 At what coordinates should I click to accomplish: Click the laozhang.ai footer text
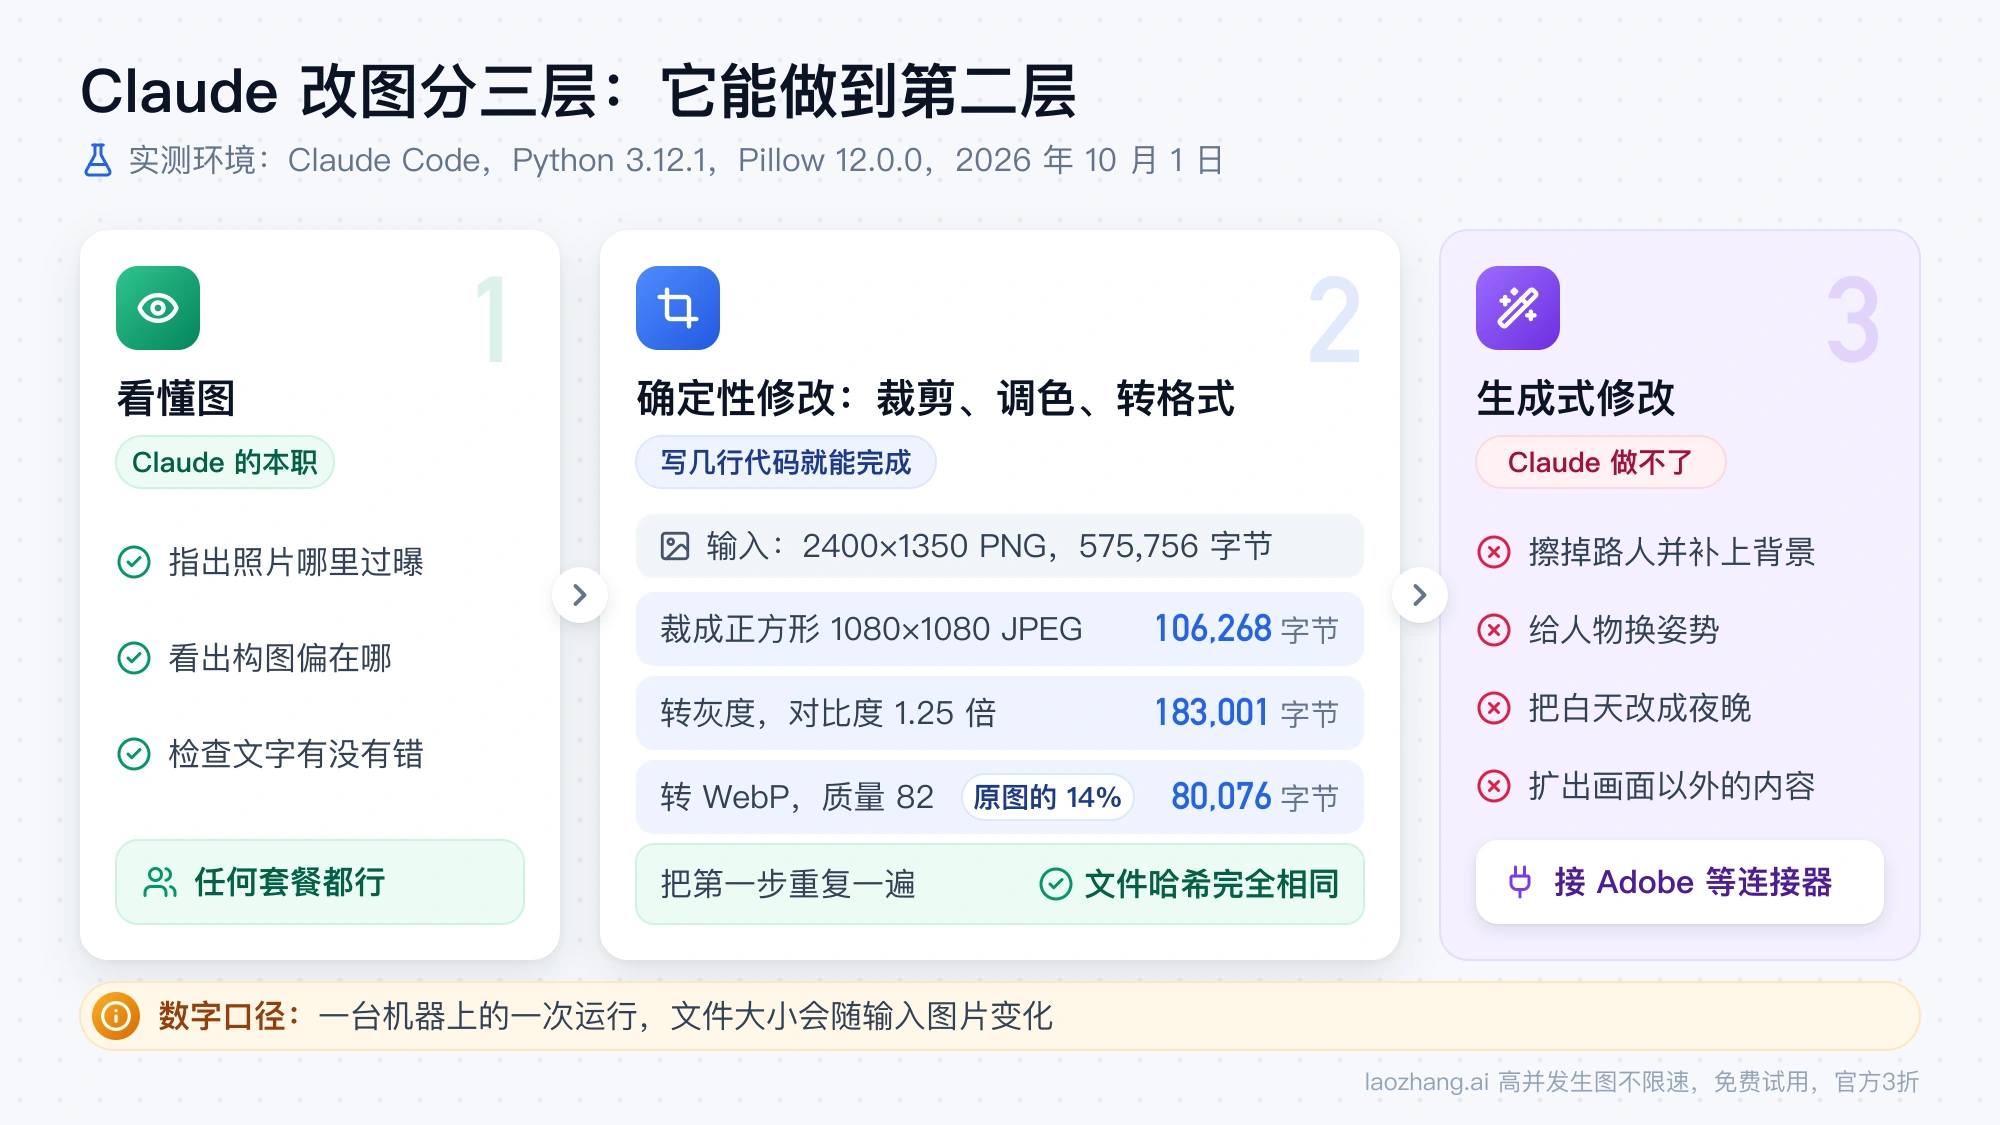tap(1641, 1082)
